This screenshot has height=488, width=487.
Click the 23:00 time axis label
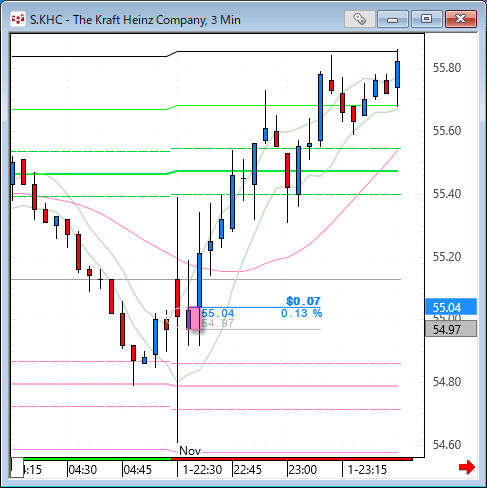coord(303,470)
